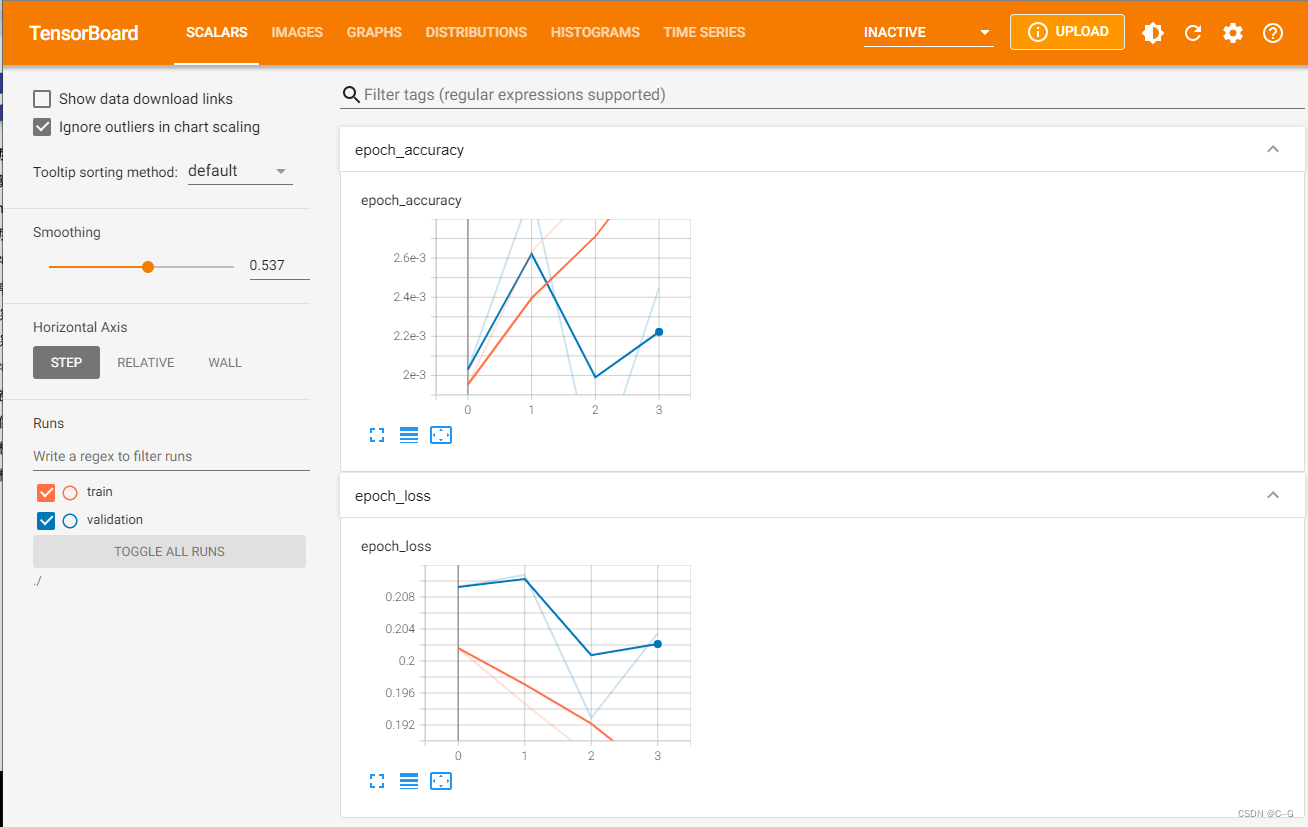Image resolution: width=1308 pixels, height=827 pixels.
Task: Click validation endpoint on epoch_loss chart
Action: (657, 644)
